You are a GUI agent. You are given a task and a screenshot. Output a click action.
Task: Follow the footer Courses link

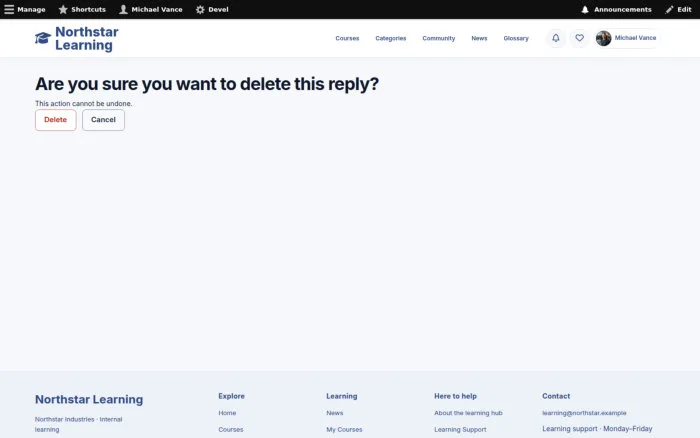pyautogui.click(x=231, y=430)
